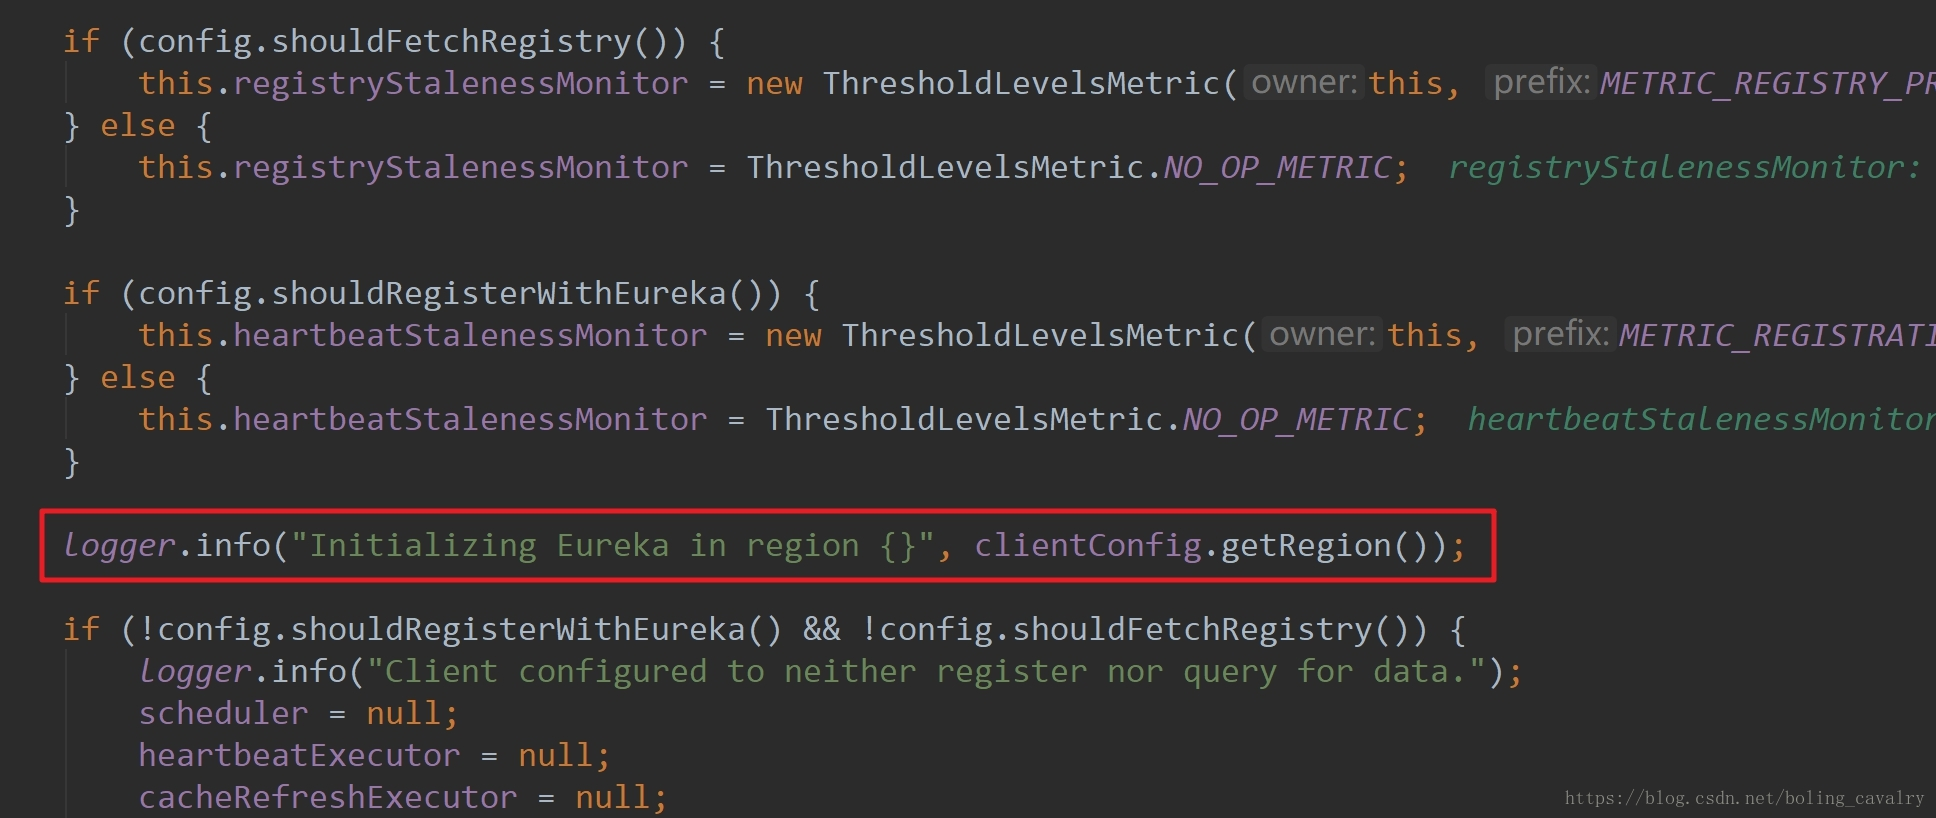Click ThresholdLevelsMetric constructor on heartbeatStalenessMonitor line

click(1040, 335)
